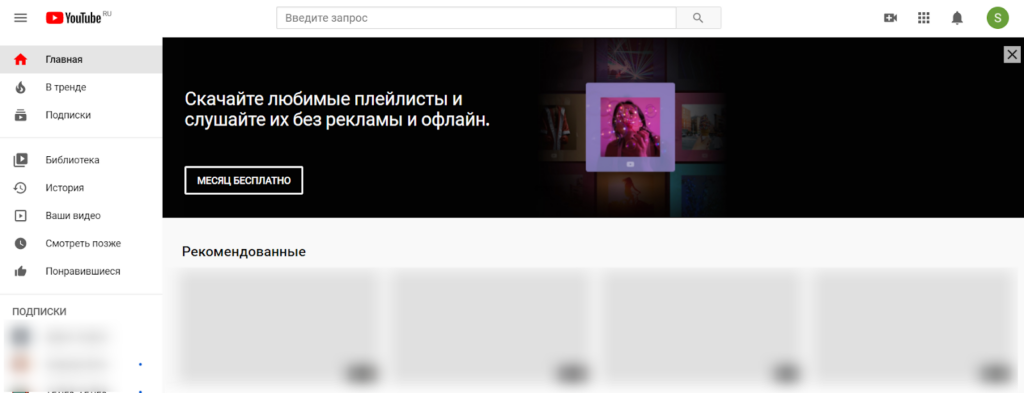This screenshot has width=1024, height=393.
Task: Open the hamburger guide menu
Action: (21, 18)
